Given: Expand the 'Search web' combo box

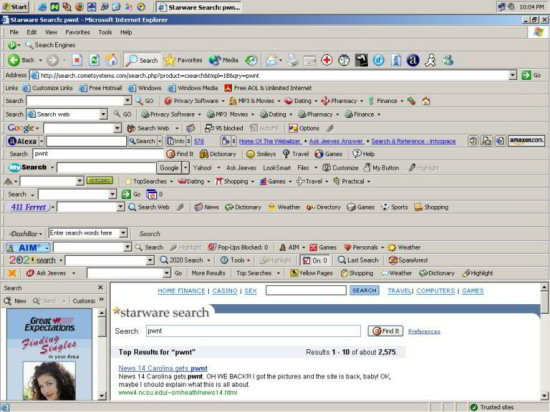Looking at the screenshot, I should (103, 114).
